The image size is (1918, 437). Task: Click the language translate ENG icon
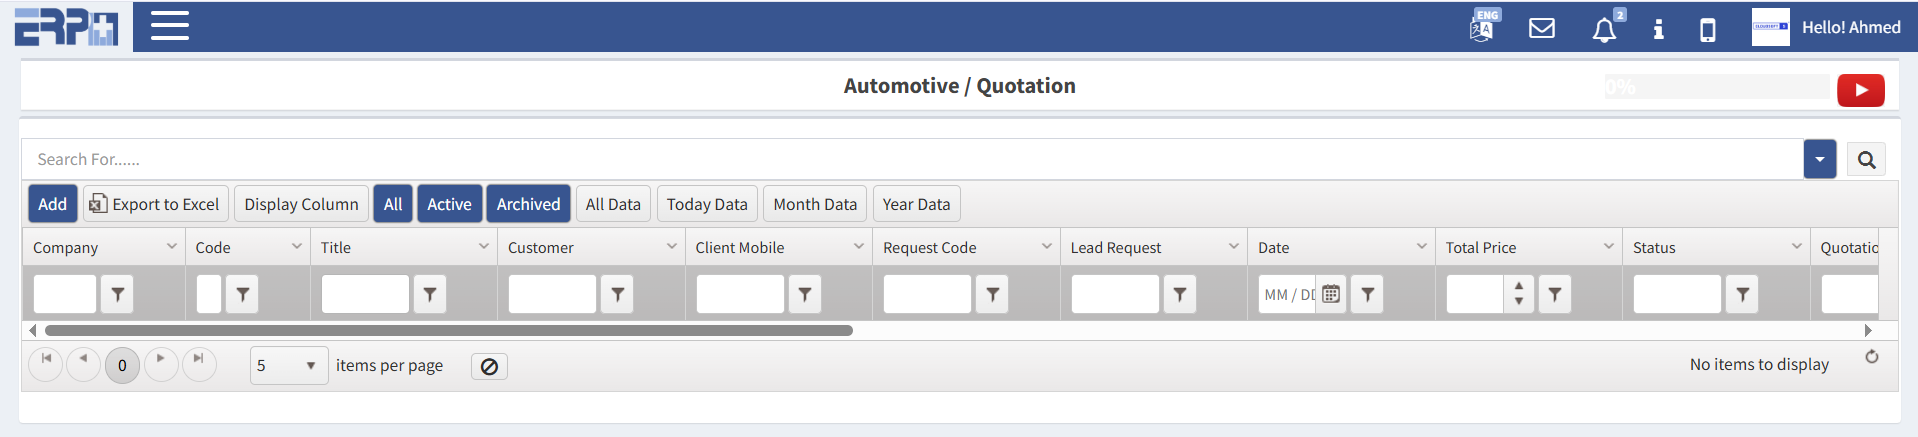coord(1482,27)
